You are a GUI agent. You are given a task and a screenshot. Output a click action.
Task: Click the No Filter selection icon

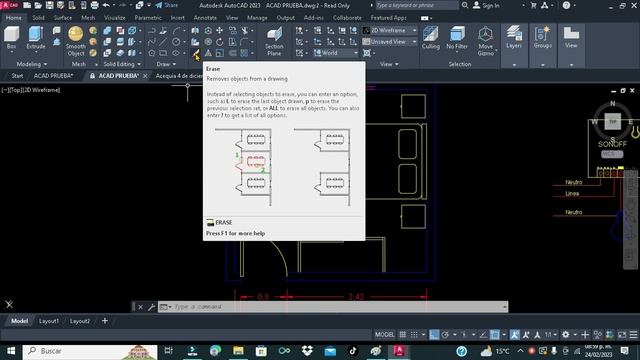pos(457,38)
